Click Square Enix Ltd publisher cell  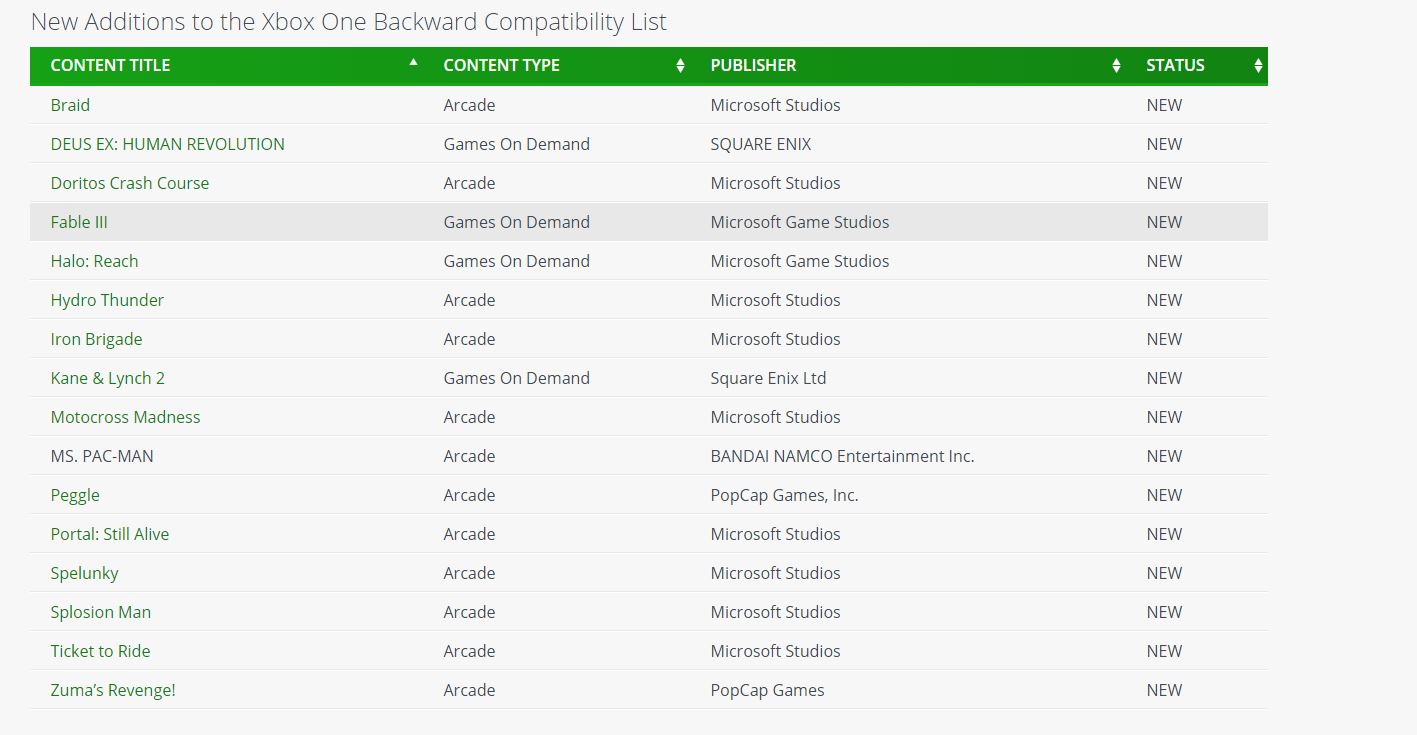coord(768,378)
